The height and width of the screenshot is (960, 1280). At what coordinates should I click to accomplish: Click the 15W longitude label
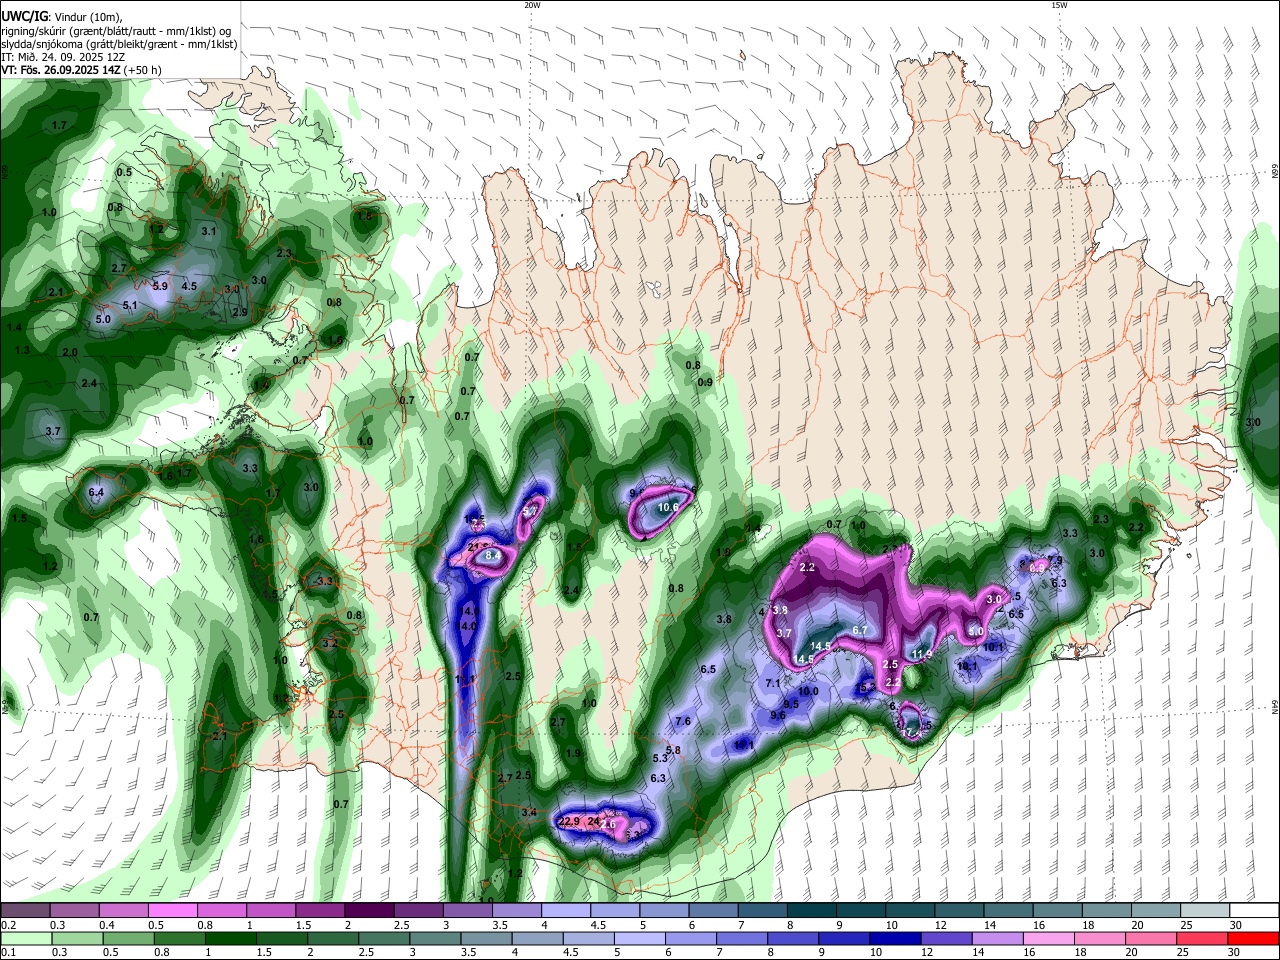pyautogui.click(x=1060, y=5)
